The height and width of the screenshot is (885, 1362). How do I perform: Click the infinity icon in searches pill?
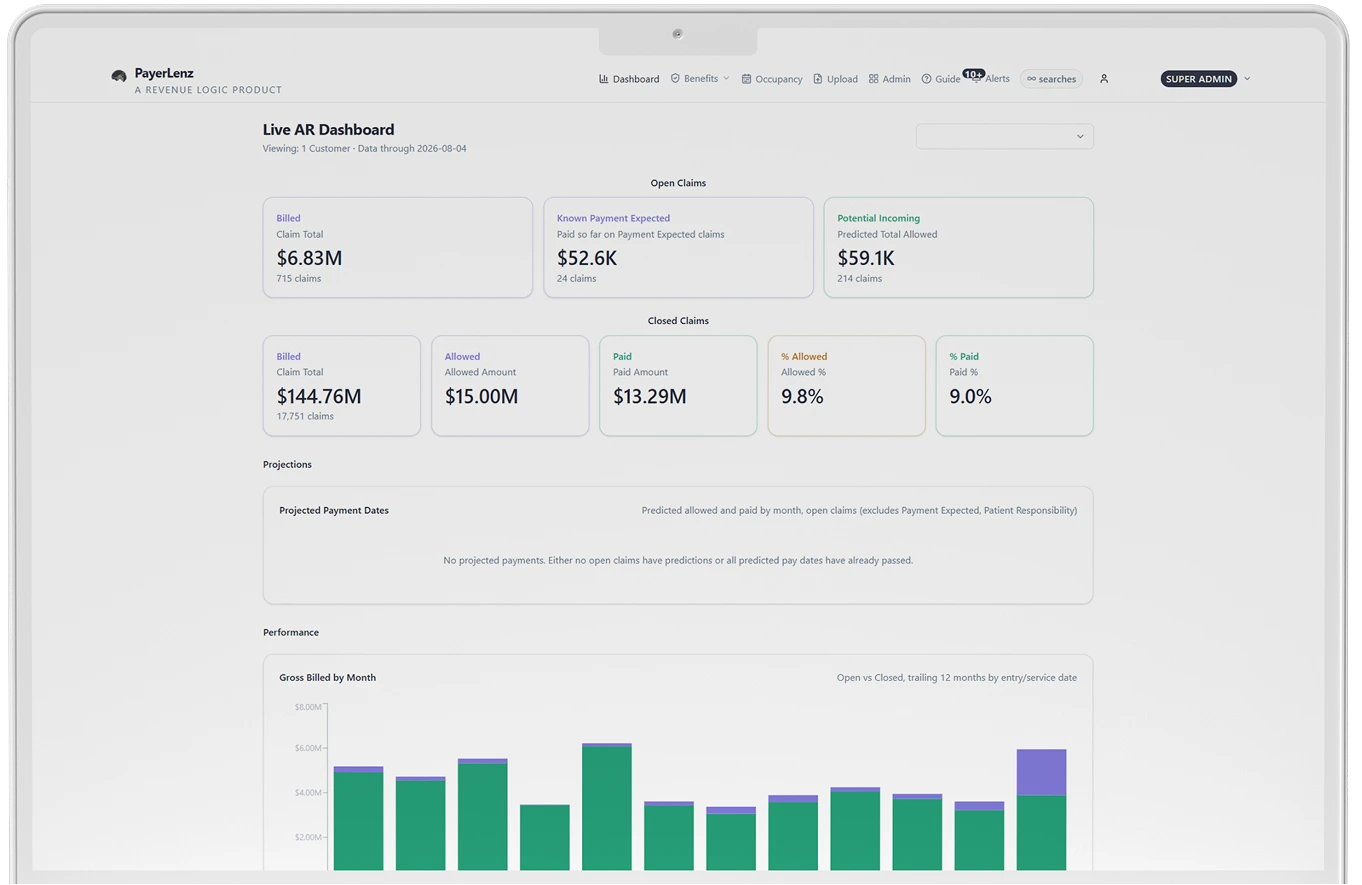(1032, 79)
